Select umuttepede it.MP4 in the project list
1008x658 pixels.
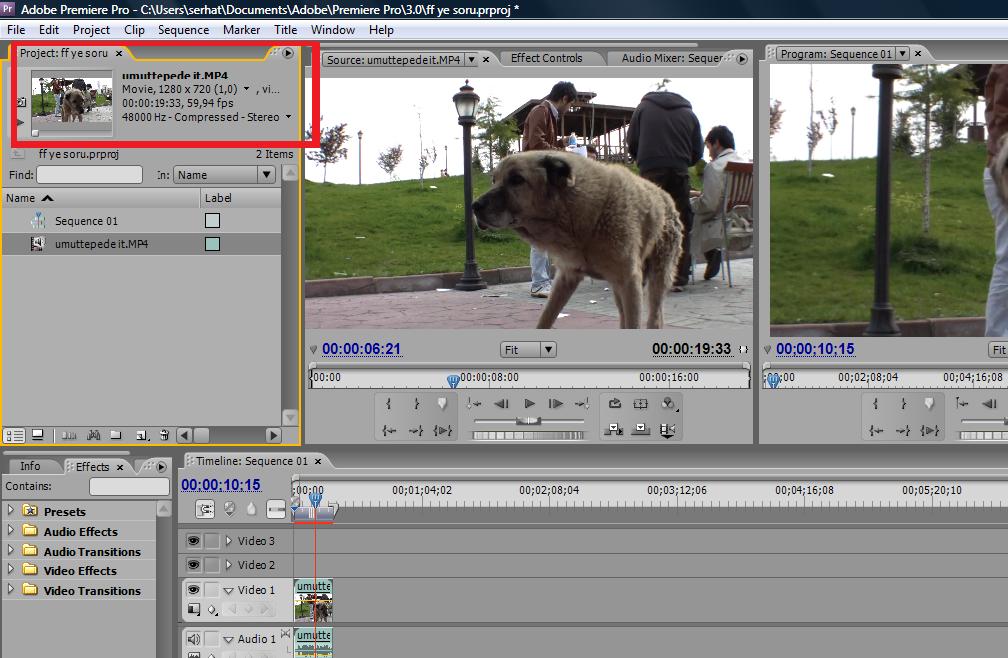(101, 244)
